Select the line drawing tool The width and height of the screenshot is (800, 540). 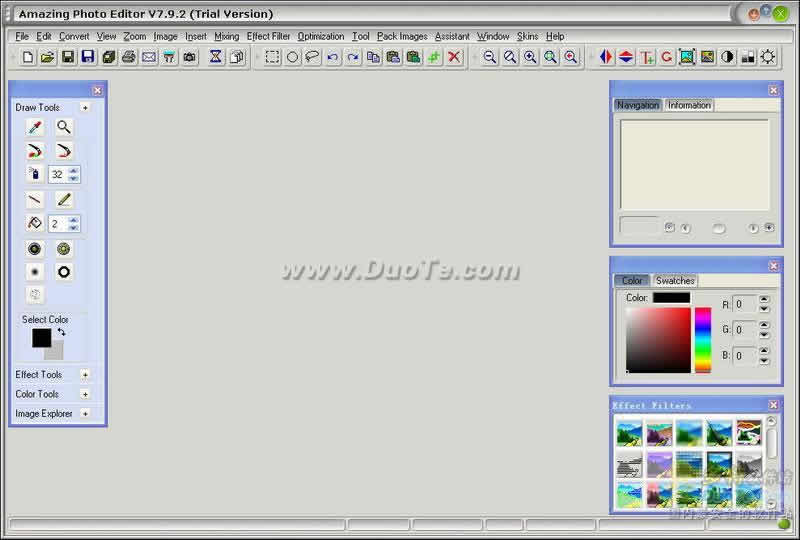(x=35, y=200)
